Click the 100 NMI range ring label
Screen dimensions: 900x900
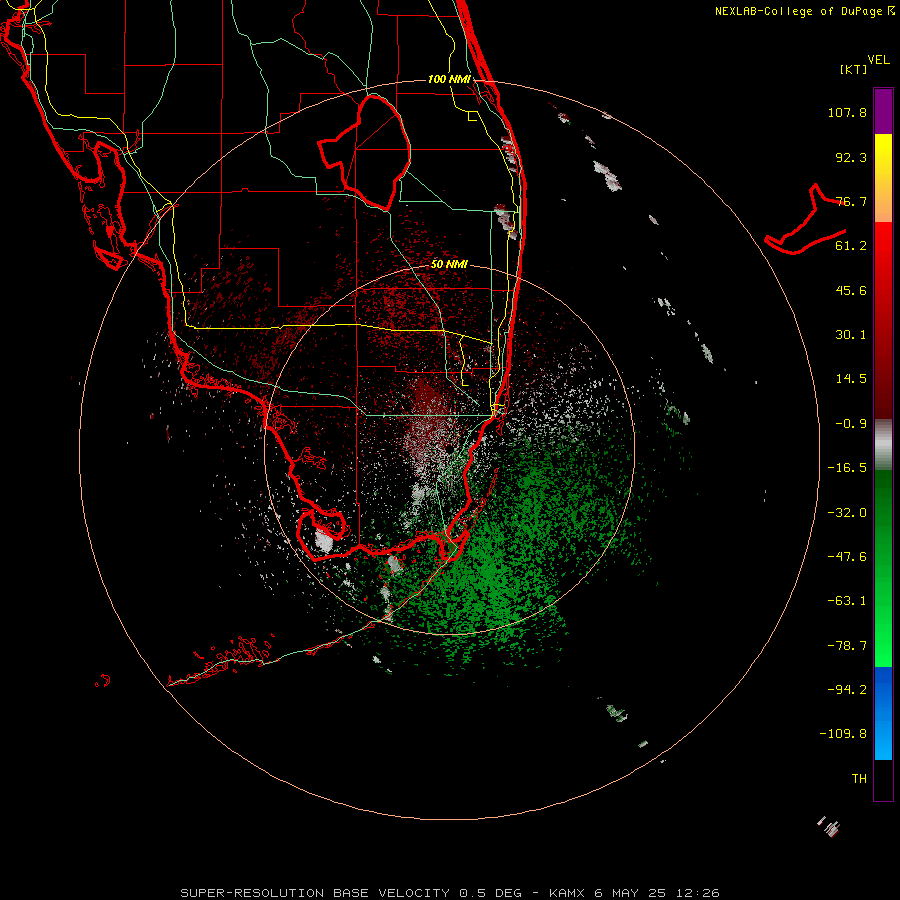coord(449,79)
